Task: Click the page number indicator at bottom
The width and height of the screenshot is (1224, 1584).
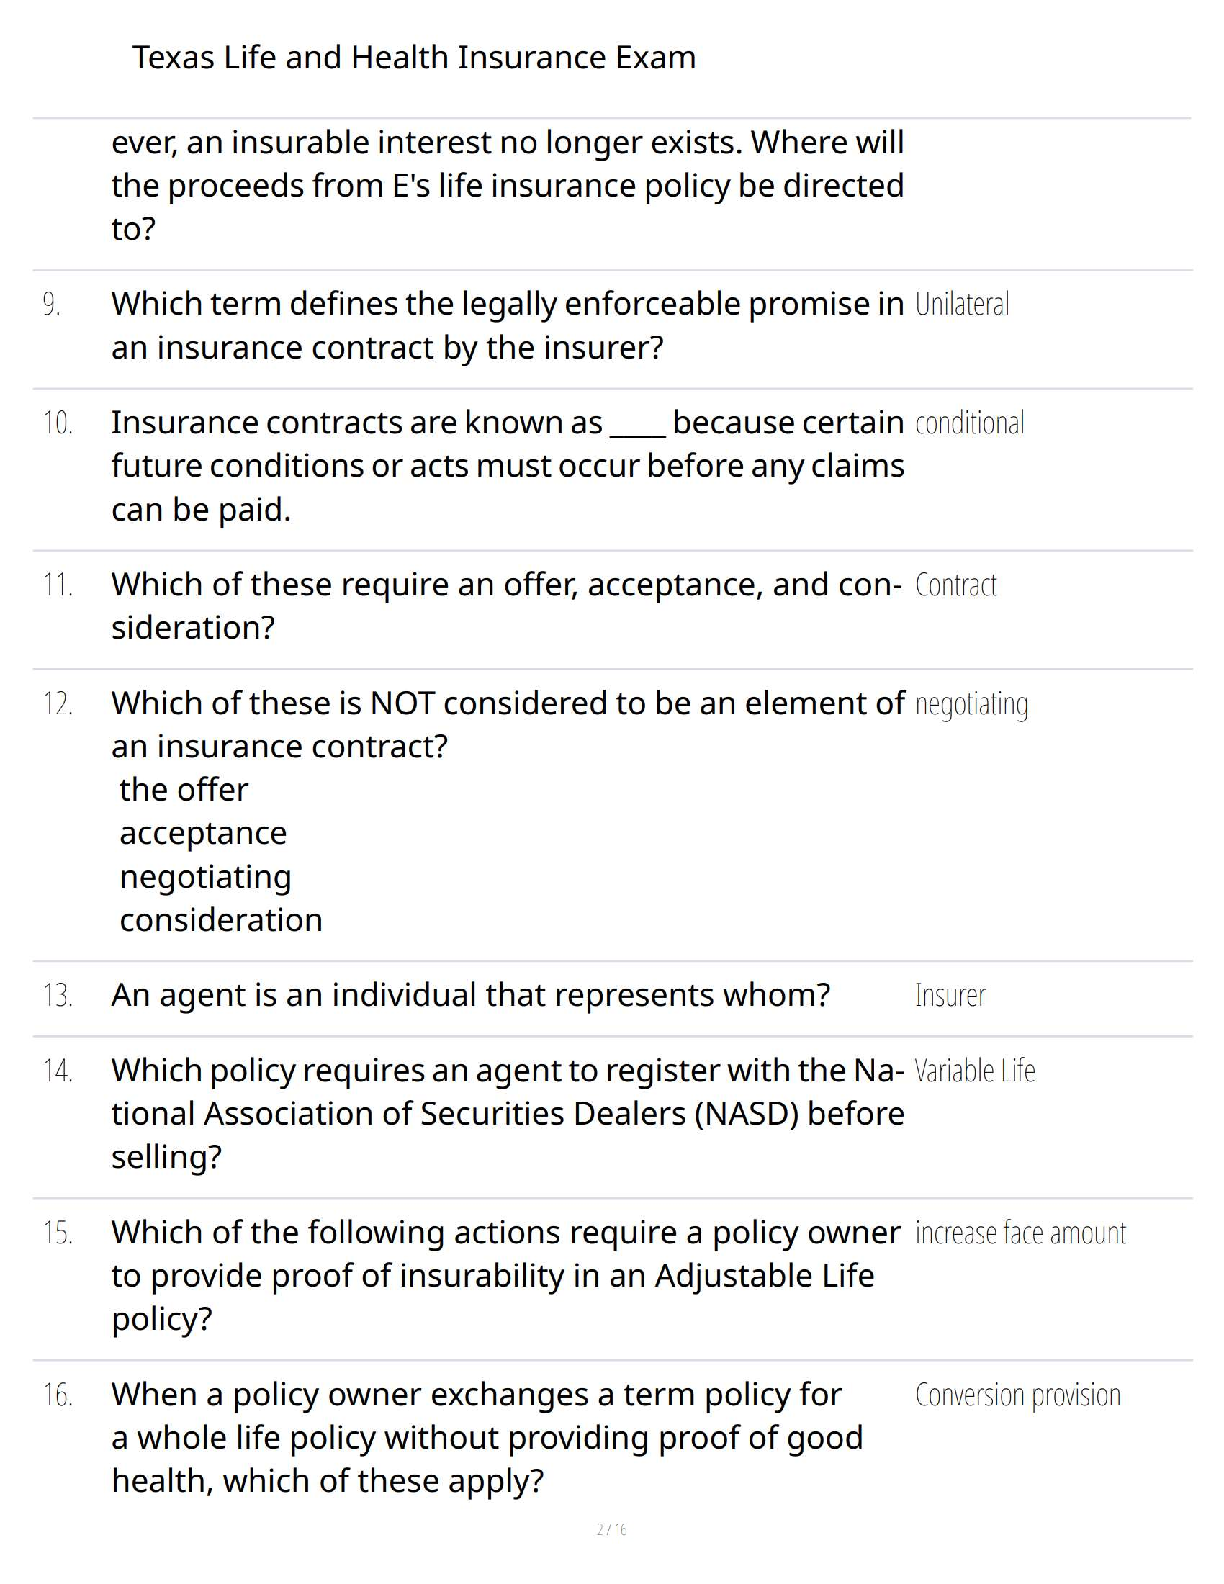Action: (x=611, y=1529)
